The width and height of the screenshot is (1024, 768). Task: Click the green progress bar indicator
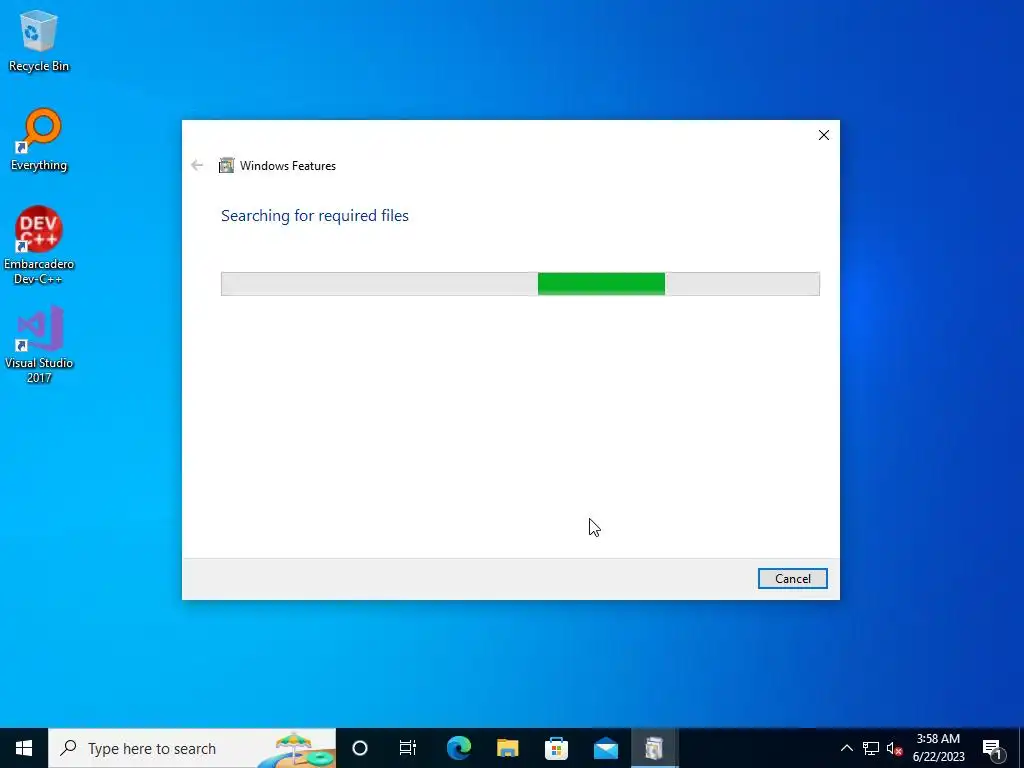tap(601, 284)
